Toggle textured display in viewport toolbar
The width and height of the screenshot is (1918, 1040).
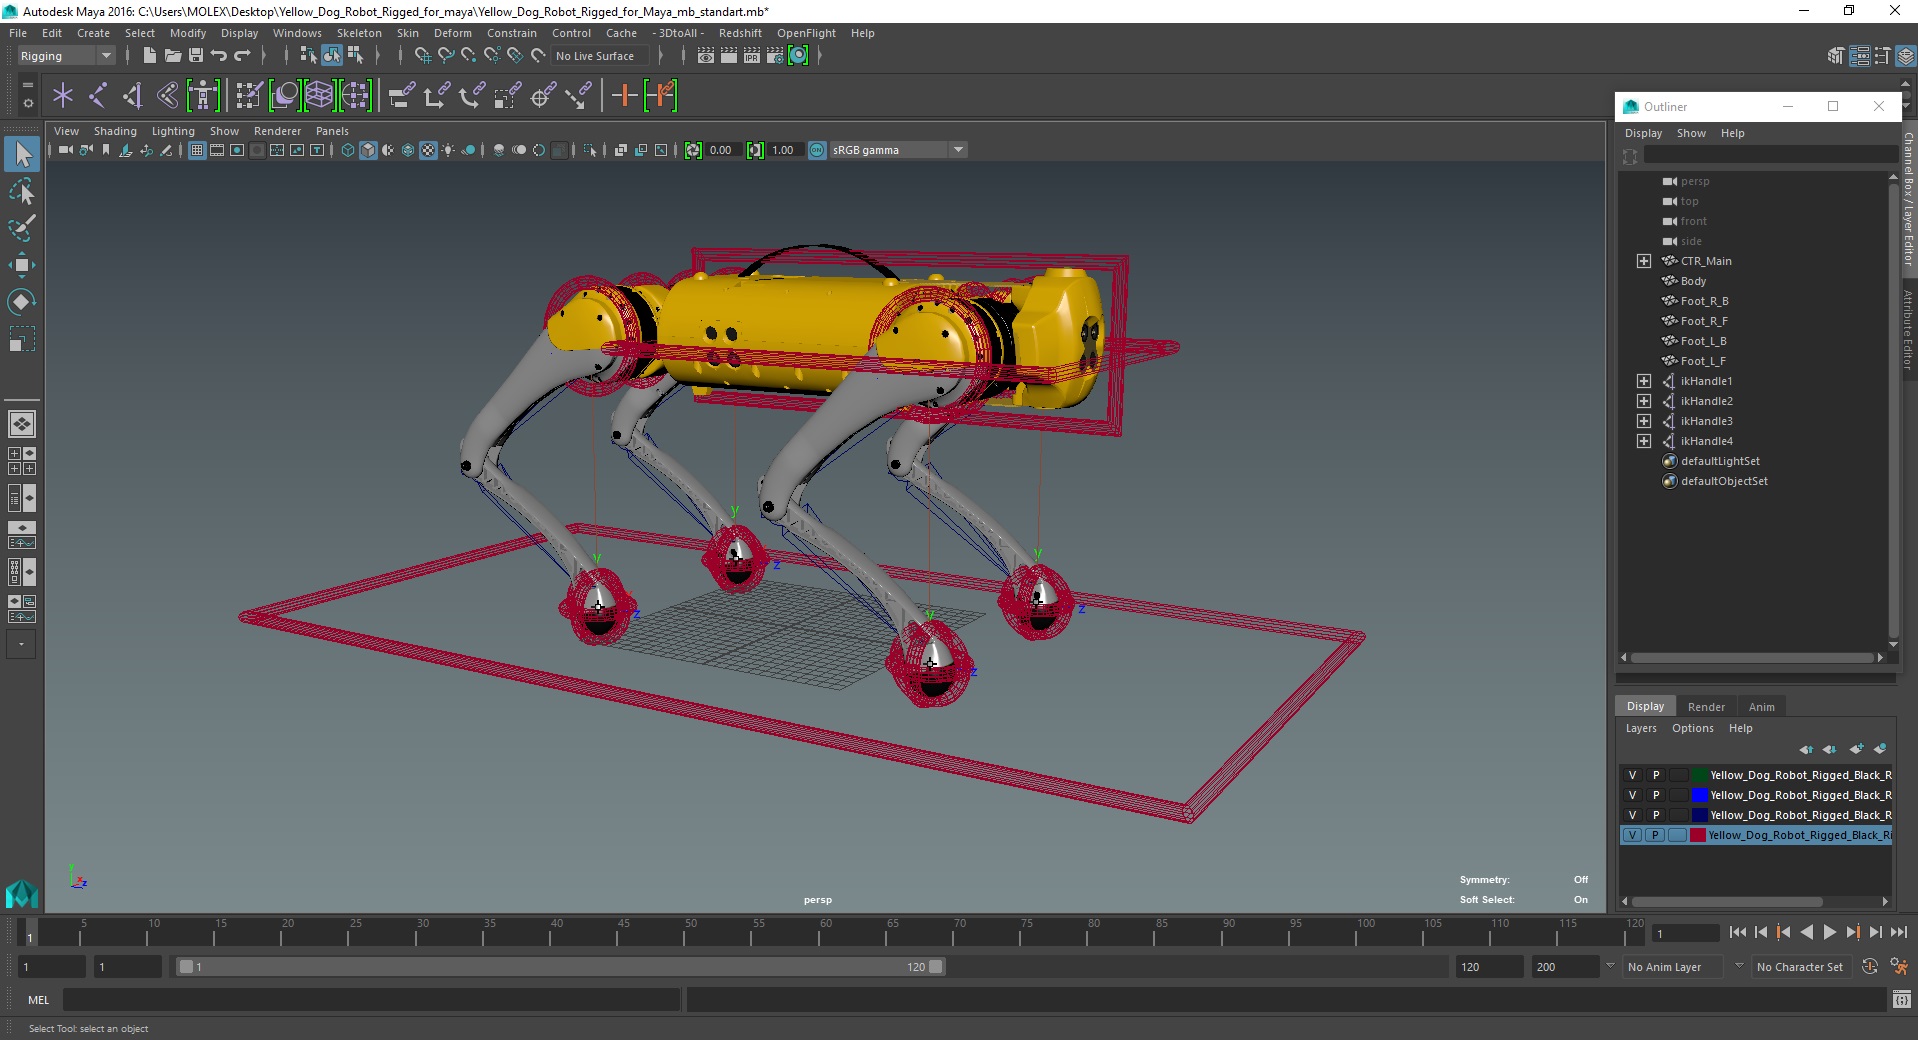(428, 150)
